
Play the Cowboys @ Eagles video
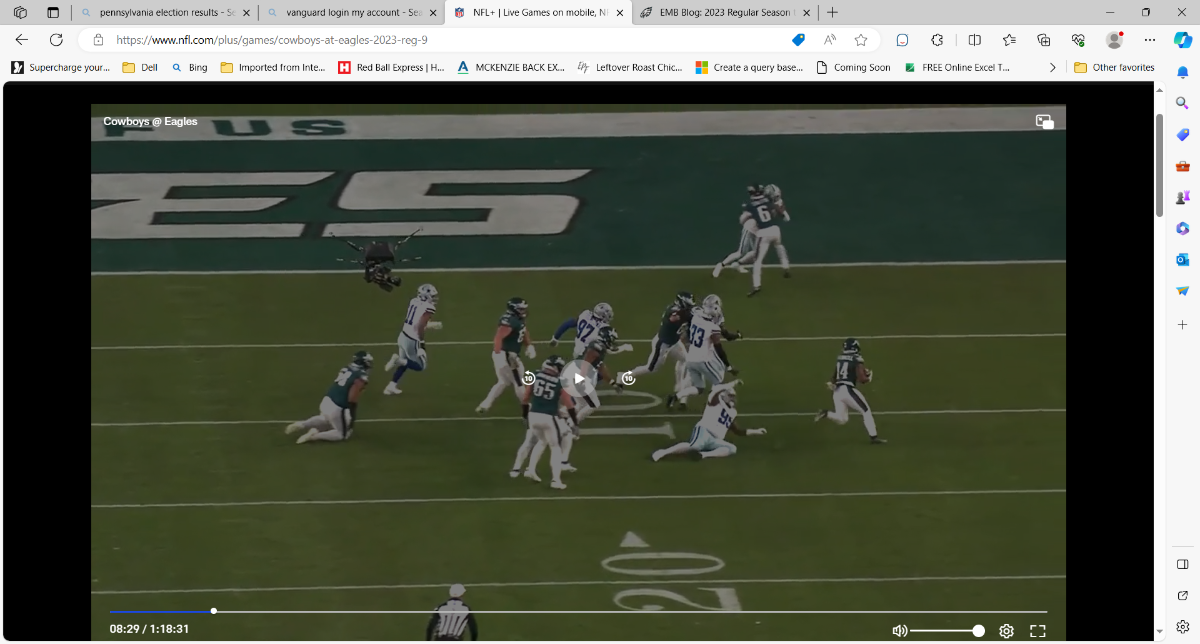[x=578, y=378]
